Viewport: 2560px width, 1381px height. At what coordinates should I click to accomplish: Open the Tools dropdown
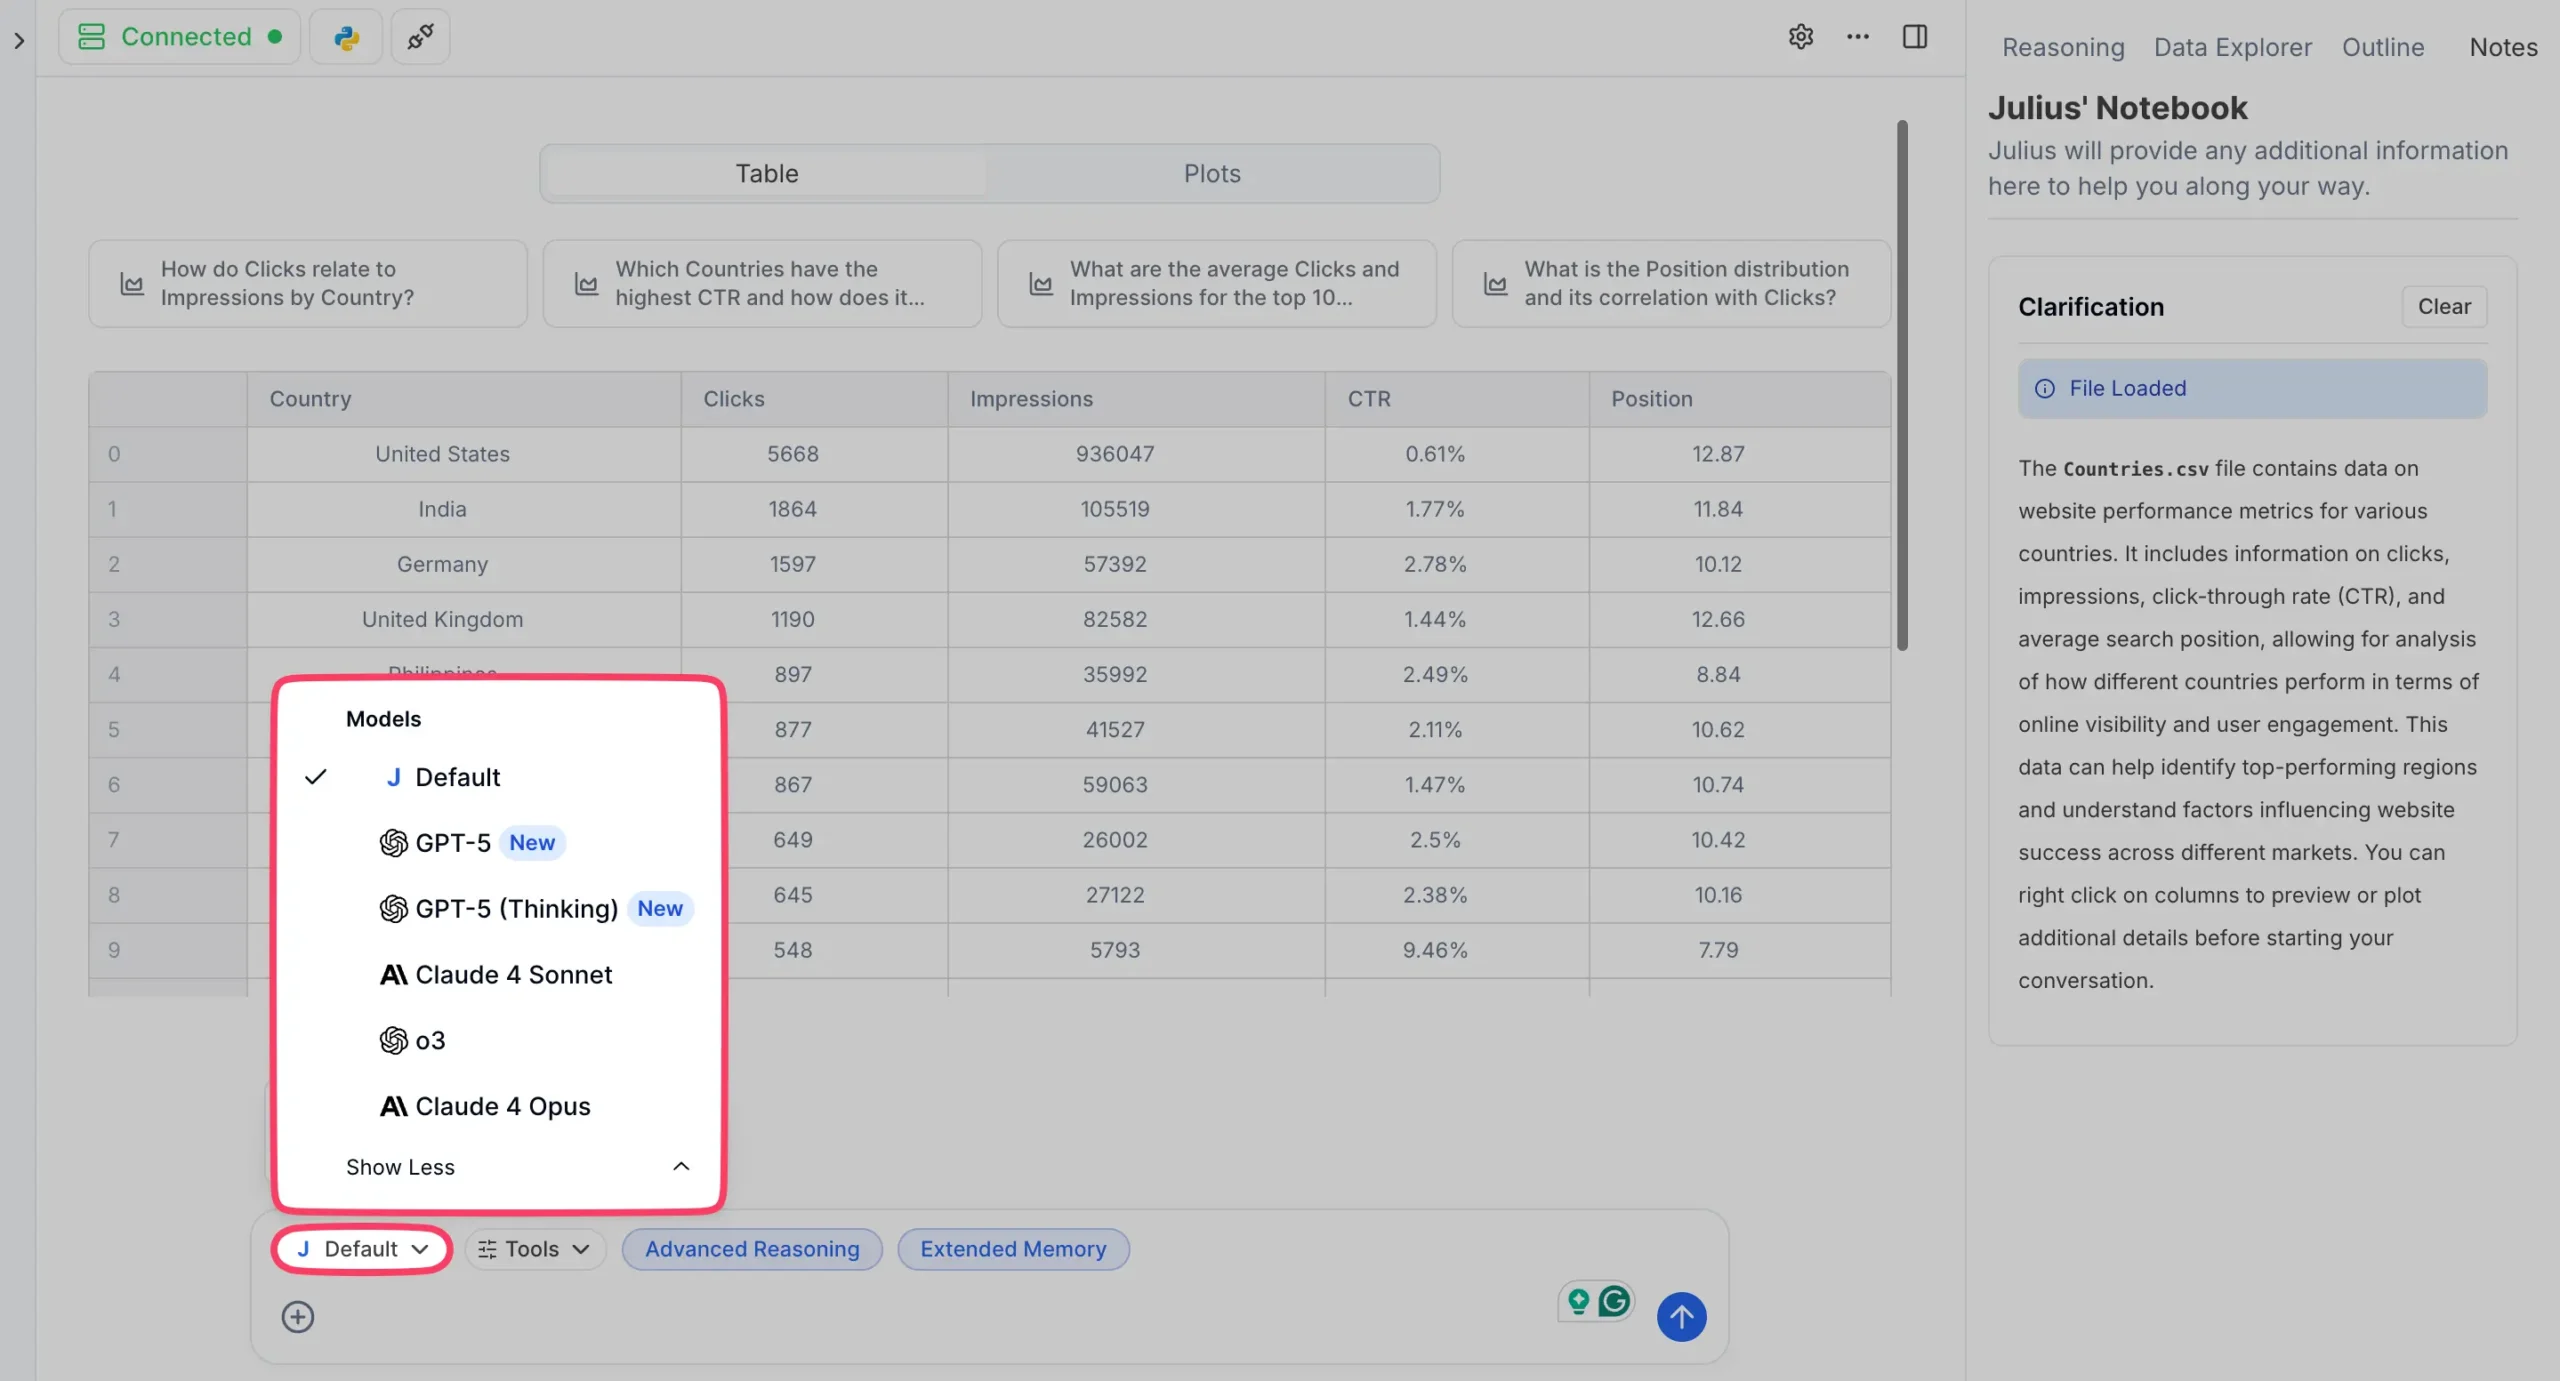pos(534,1249)
